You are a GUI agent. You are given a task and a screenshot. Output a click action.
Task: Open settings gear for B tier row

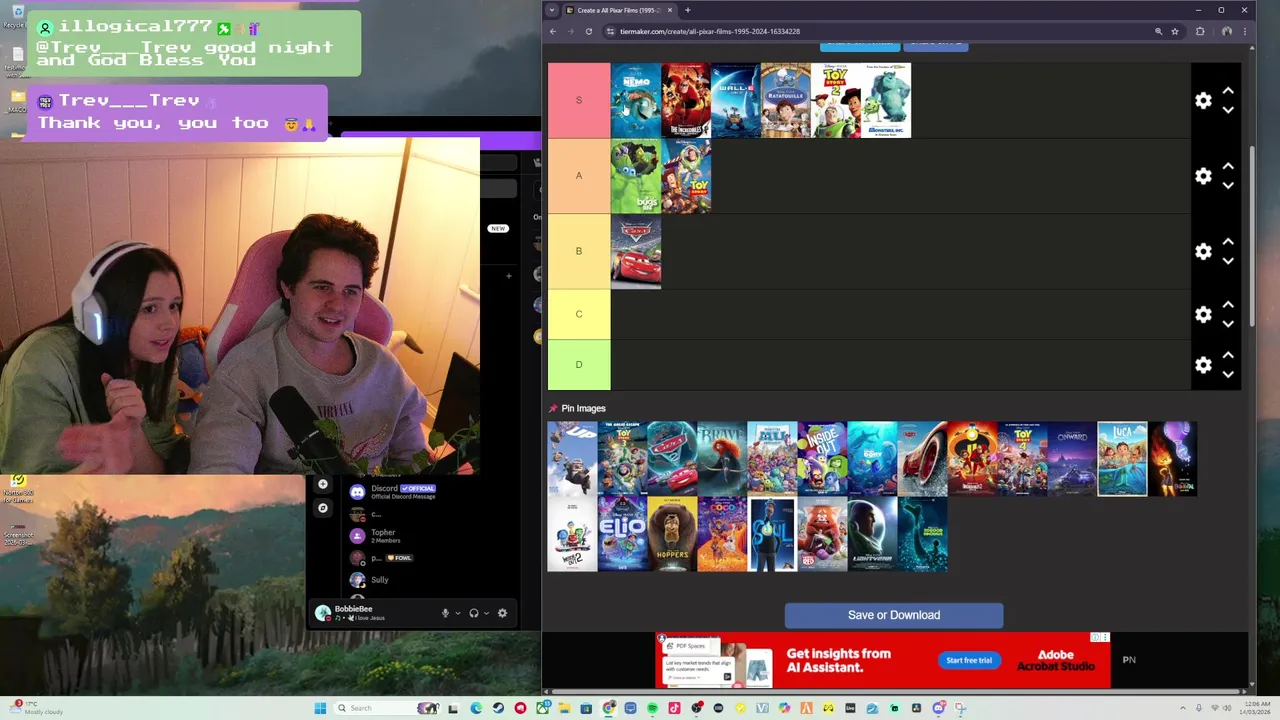tap(1203, 251)
